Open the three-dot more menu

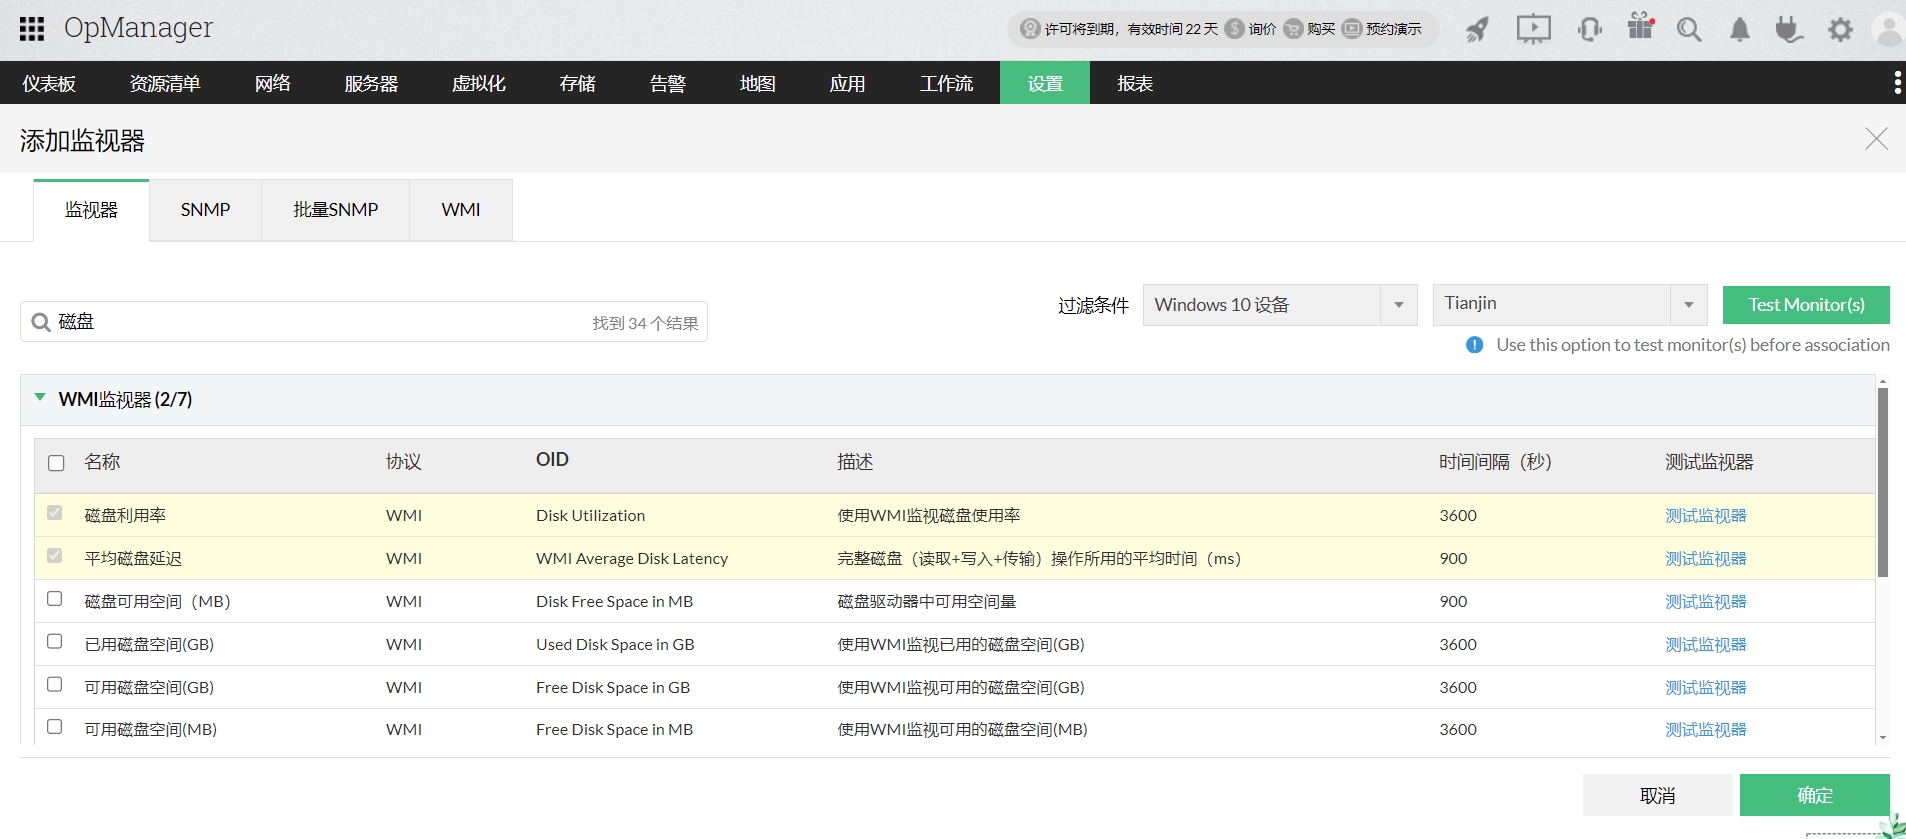click(1897, 83)
